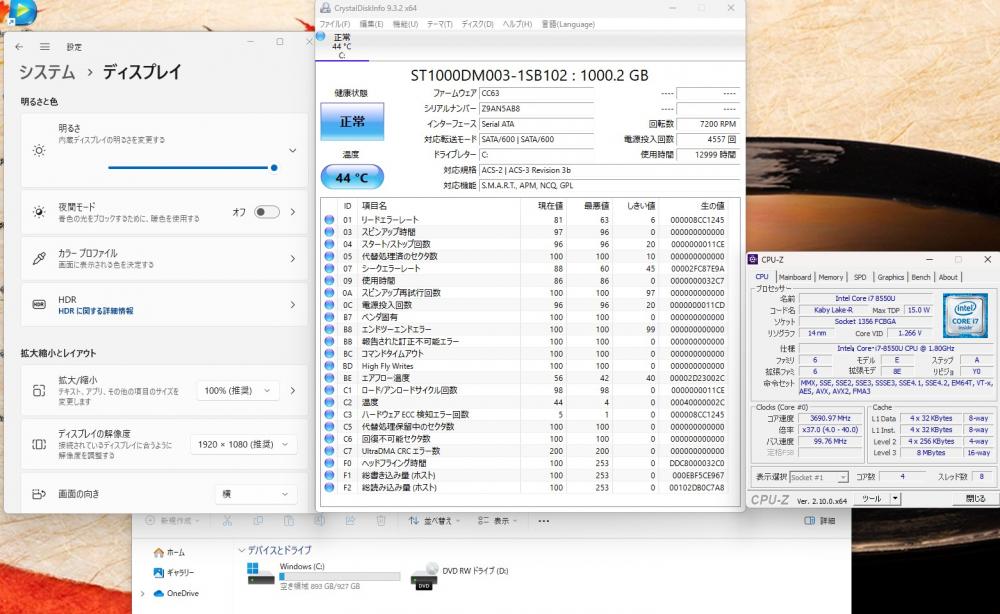1000x614 pixels.
Task: Open the screen orientation 横 dropdown
Action: click(x=255, y=493)
